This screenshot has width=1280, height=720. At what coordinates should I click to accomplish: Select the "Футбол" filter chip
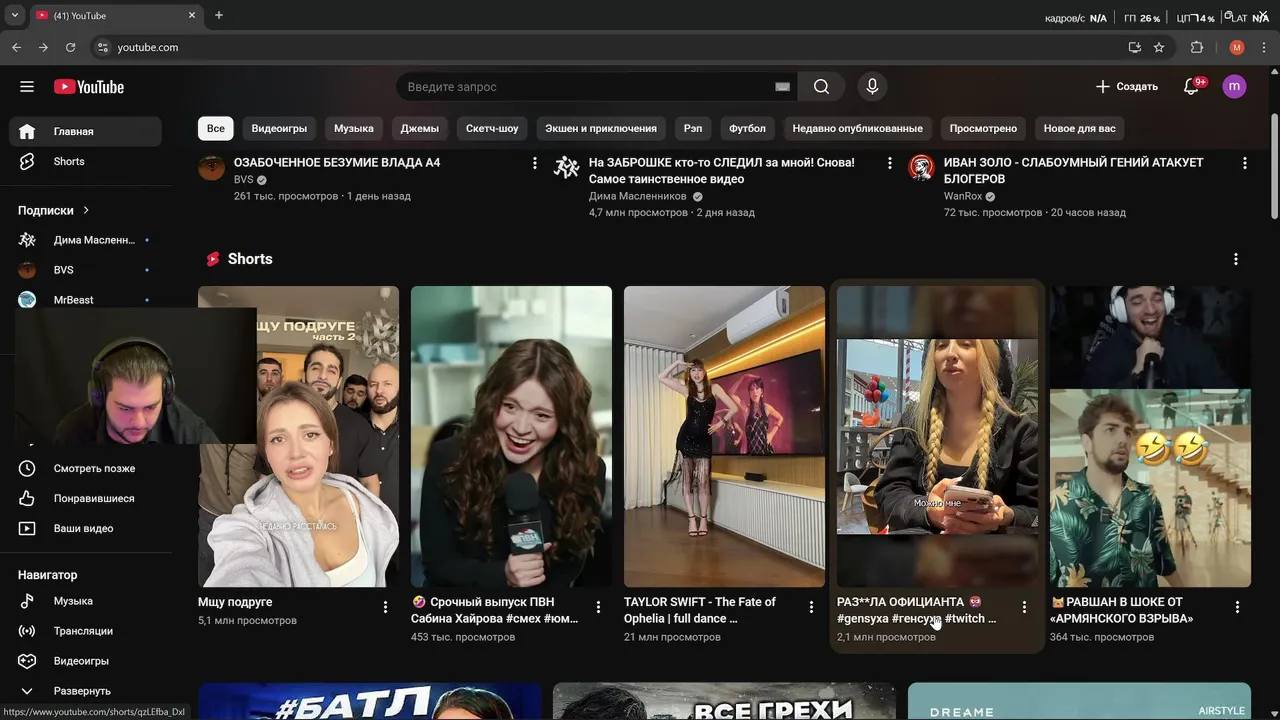click(x=747, y=128)
